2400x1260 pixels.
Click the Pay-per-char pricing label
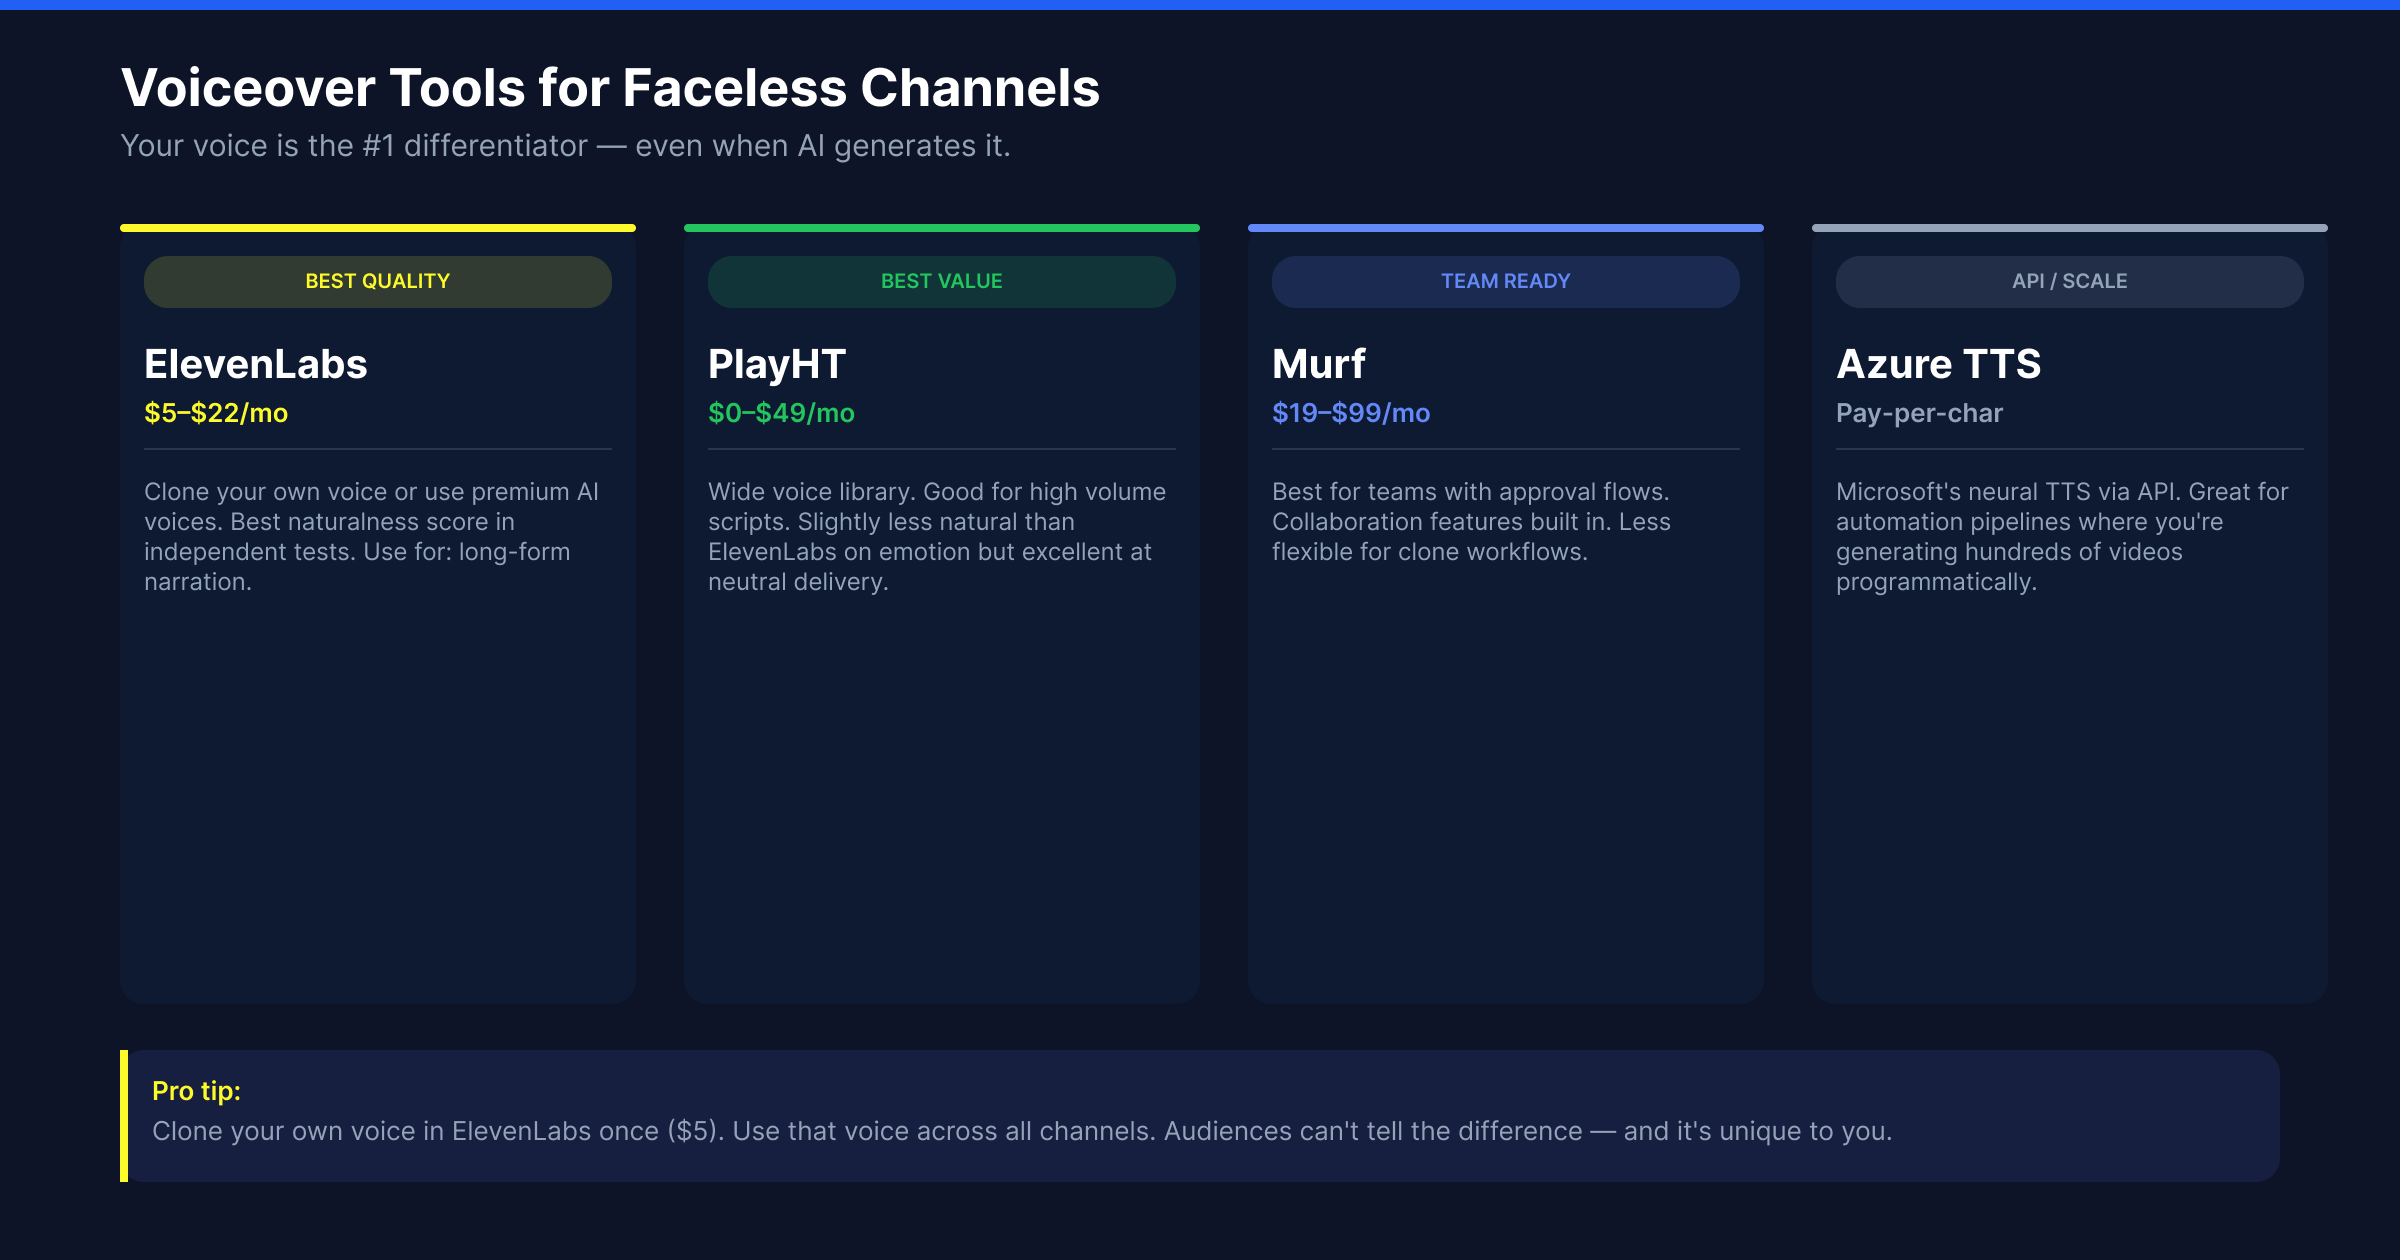(1919, 414)
